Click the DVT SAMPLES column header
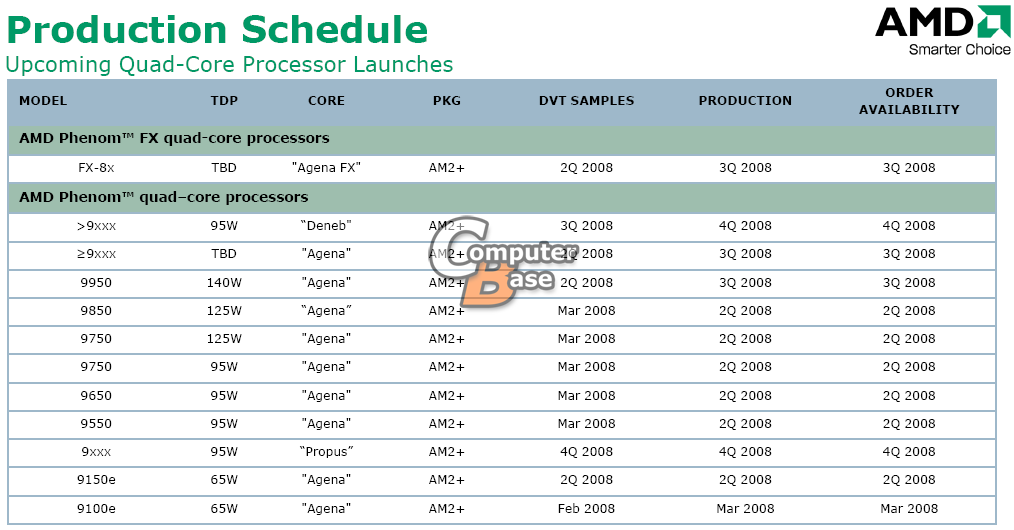Viewport: 1014px width, 530px height. [586, 101]
